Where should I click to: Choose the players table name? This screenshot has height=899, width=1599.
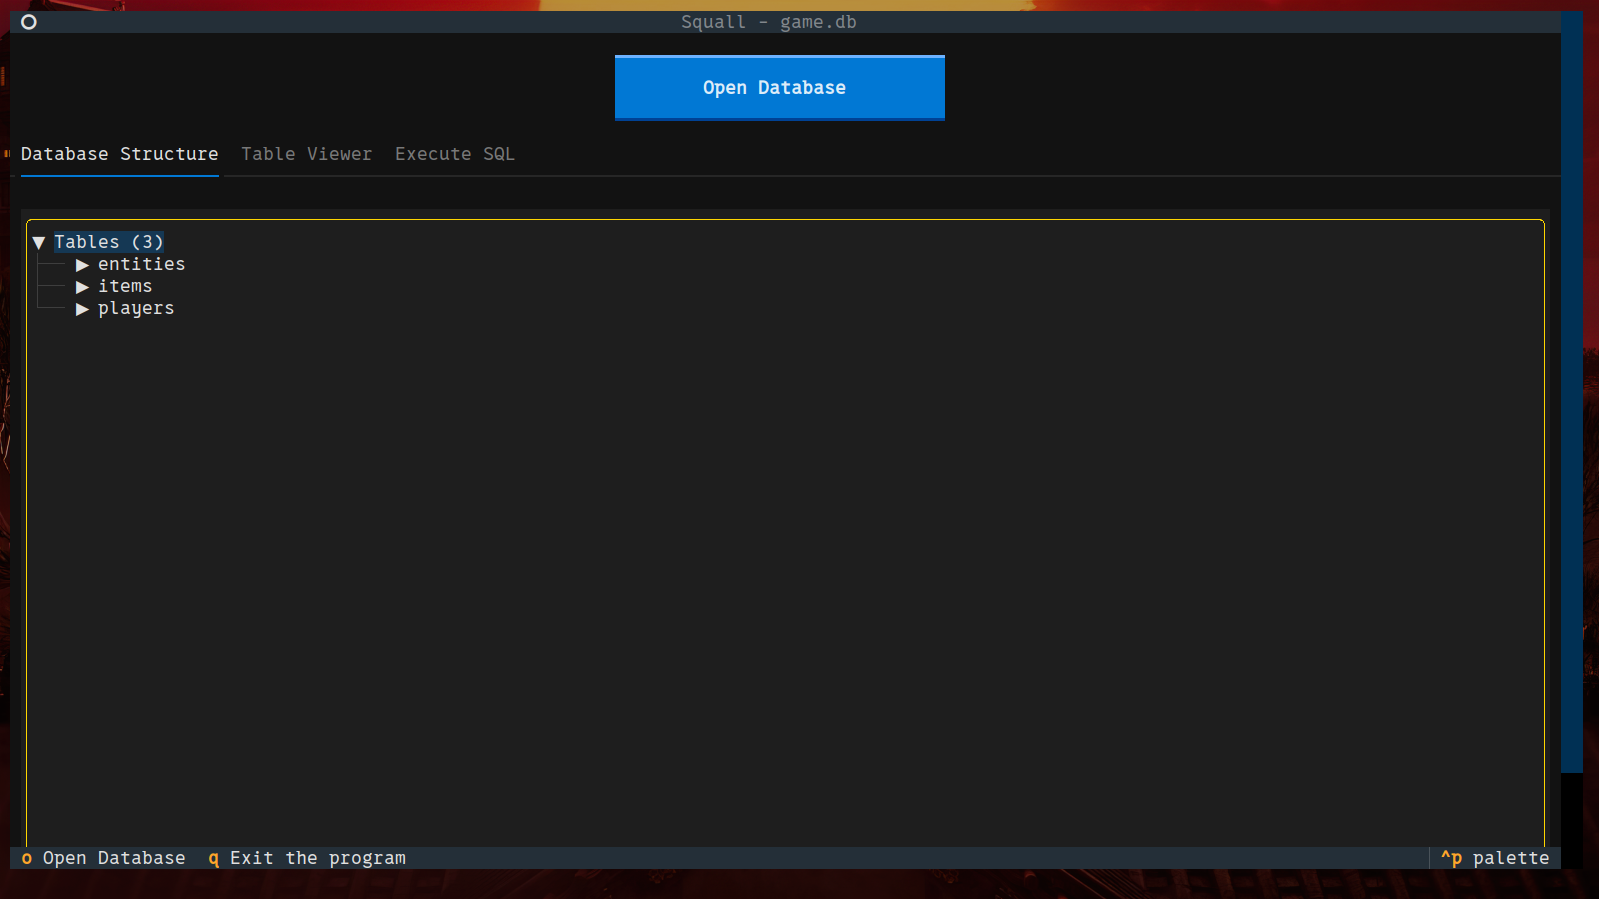tap(136, 308)
